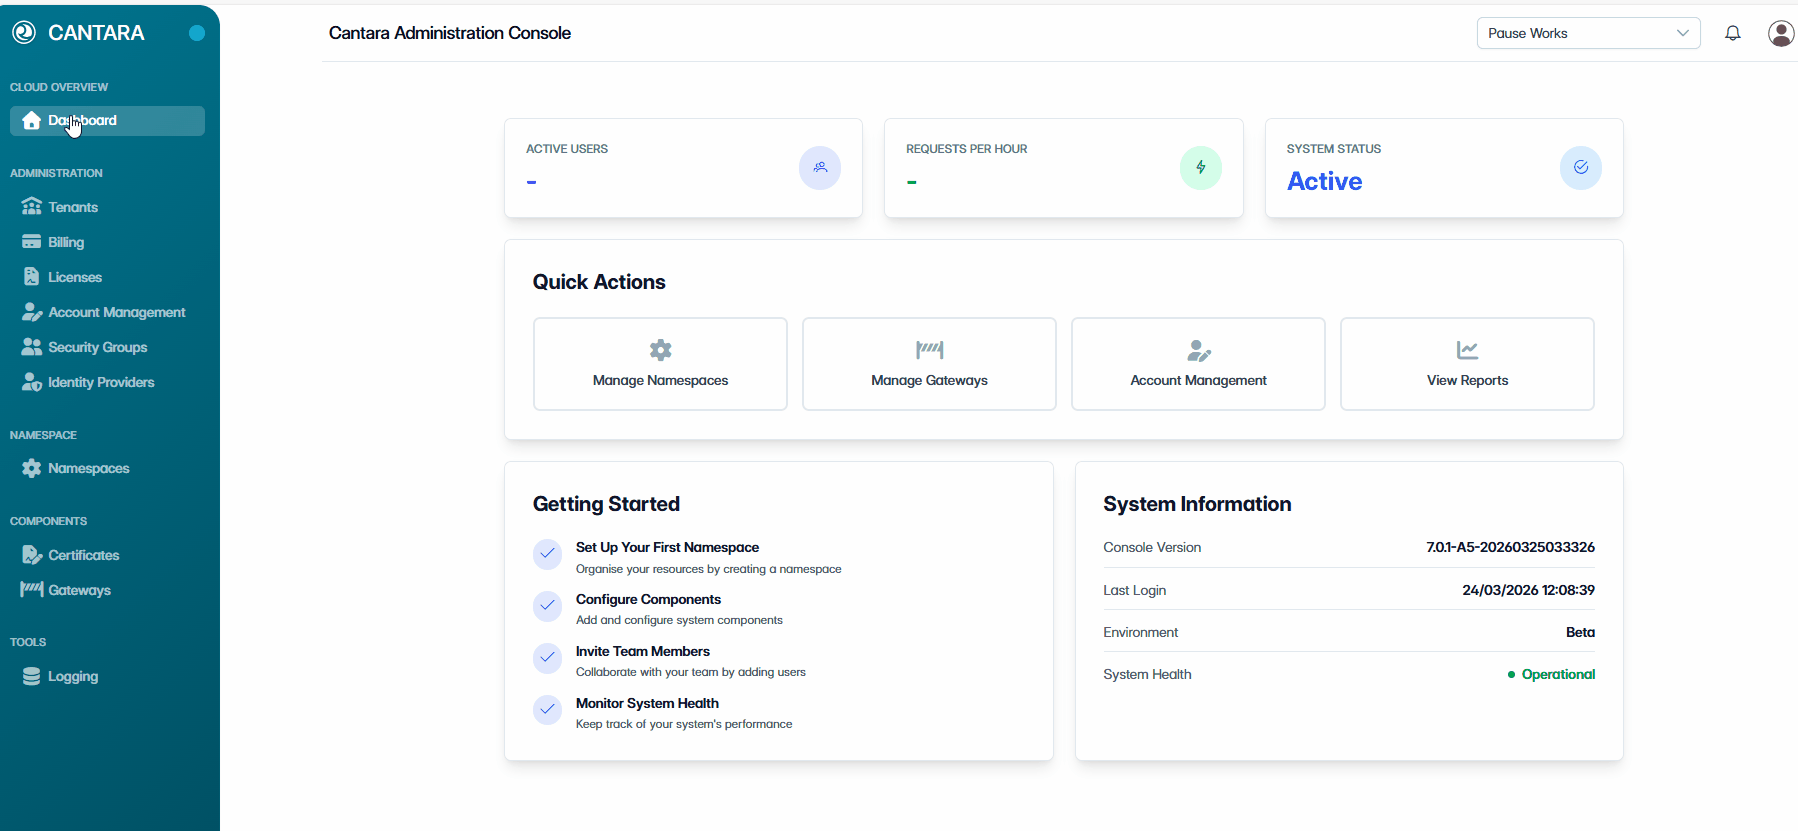Click the Cantara logo icon
1798x831 pixels.
click(24, 33)
